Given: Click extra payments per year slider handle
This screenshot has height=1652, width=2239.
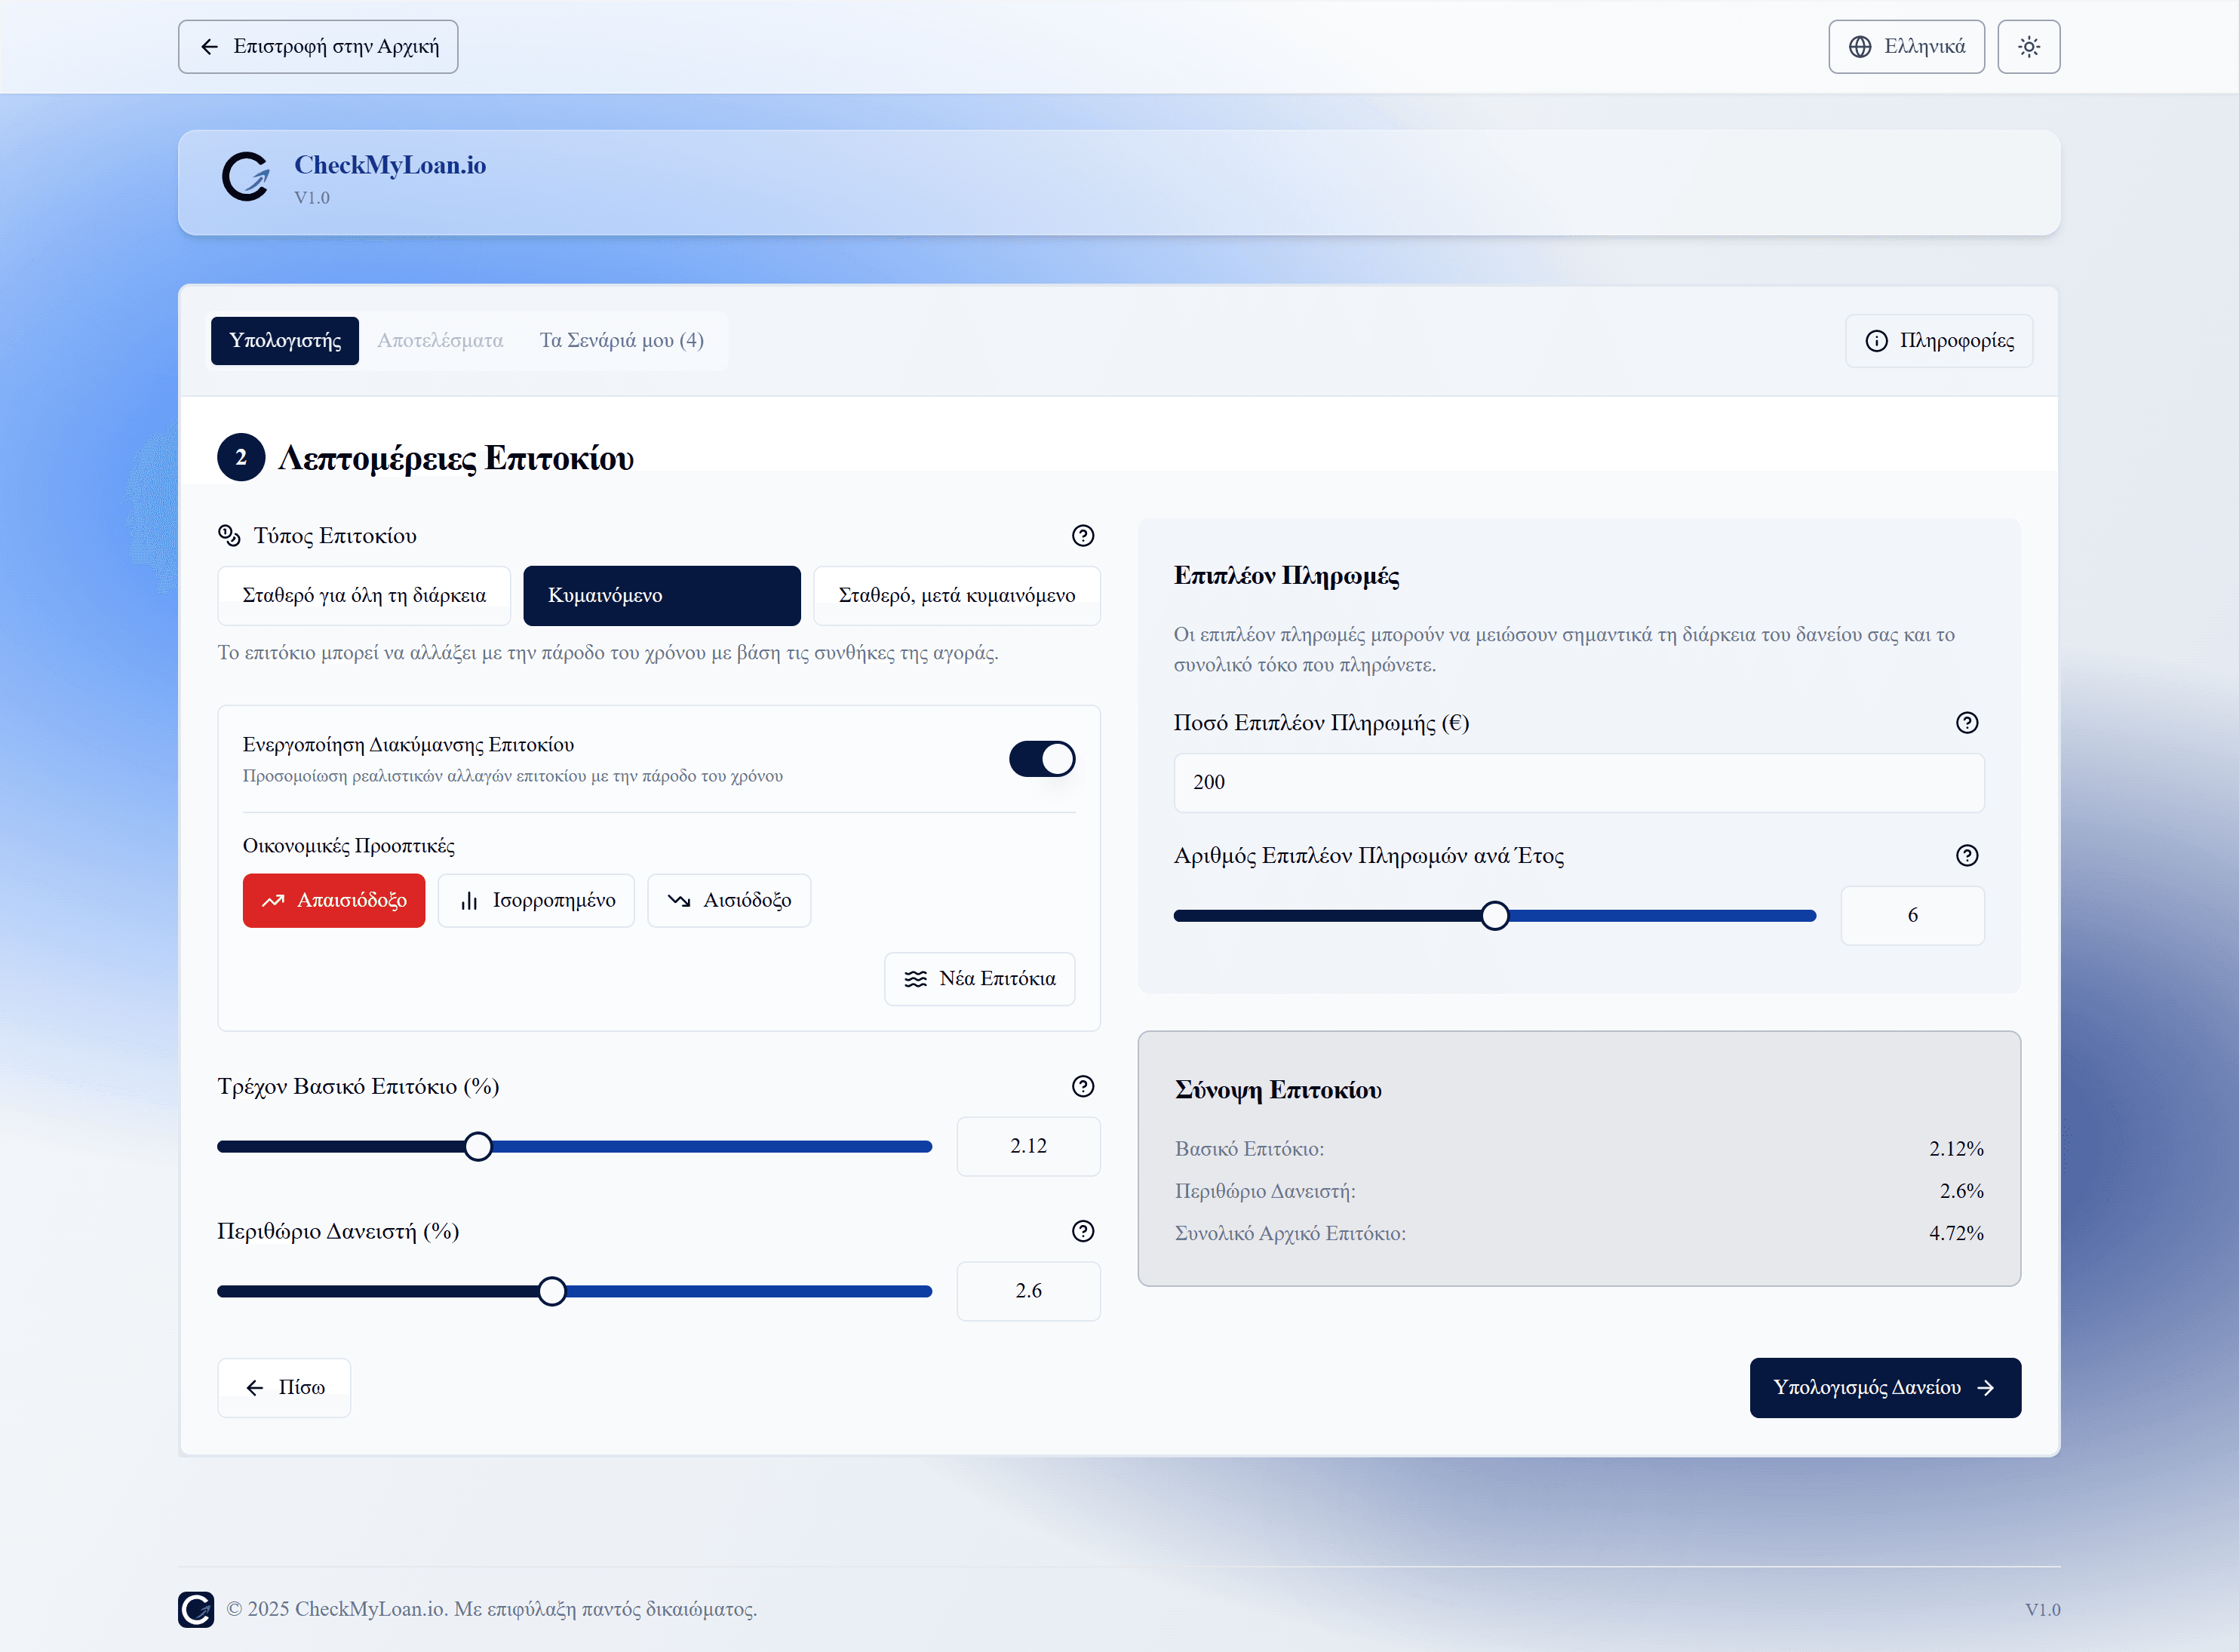Looking at the screenshot, I should (1494, 916).
